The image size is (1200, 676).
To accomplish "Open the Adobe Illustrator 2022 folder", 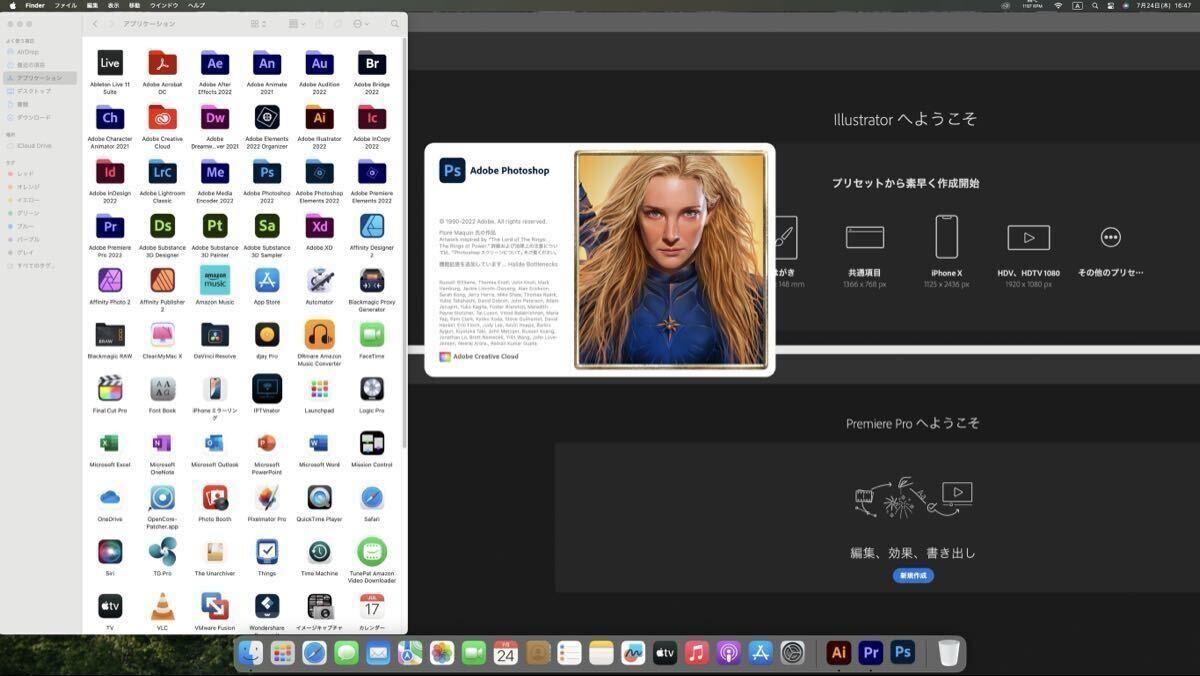I will click(x=319, y=118).
